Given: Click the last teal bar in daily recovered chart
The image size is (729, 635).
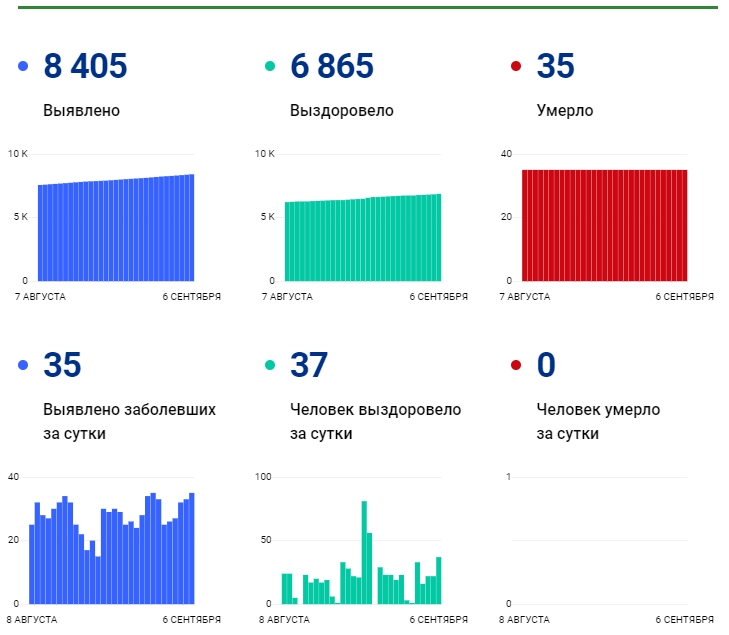Looking at the screenshot, I should tap(438, 581).
